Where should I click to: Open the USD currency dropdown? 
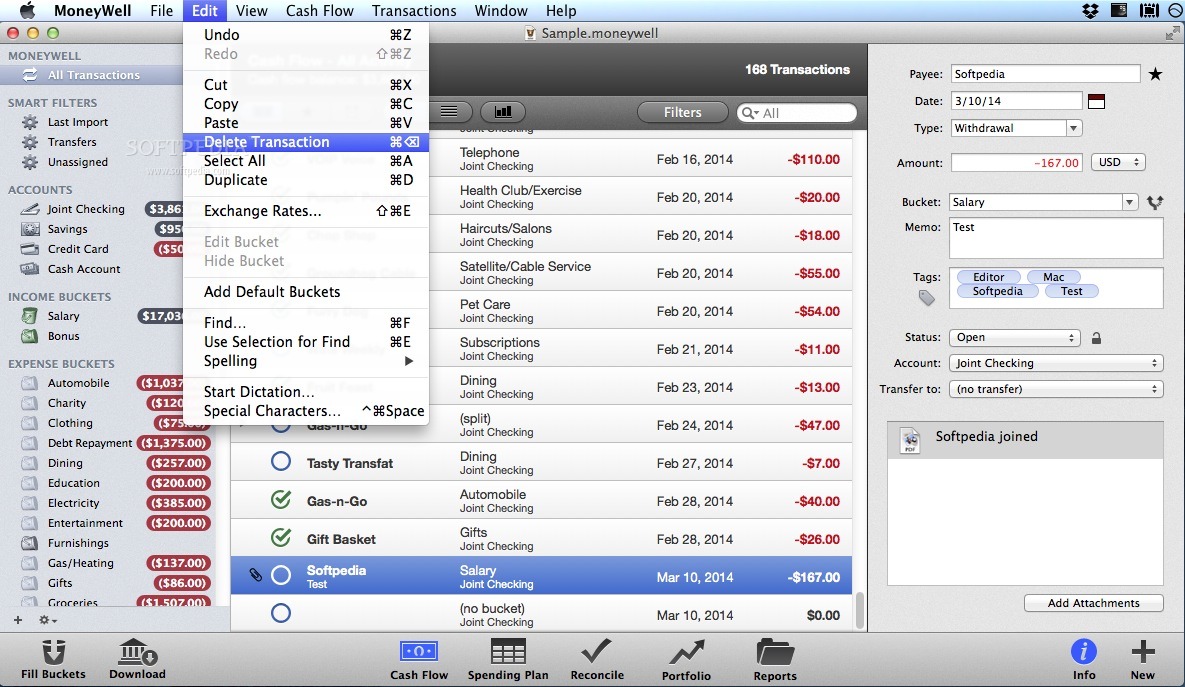tap(1117, 162)
